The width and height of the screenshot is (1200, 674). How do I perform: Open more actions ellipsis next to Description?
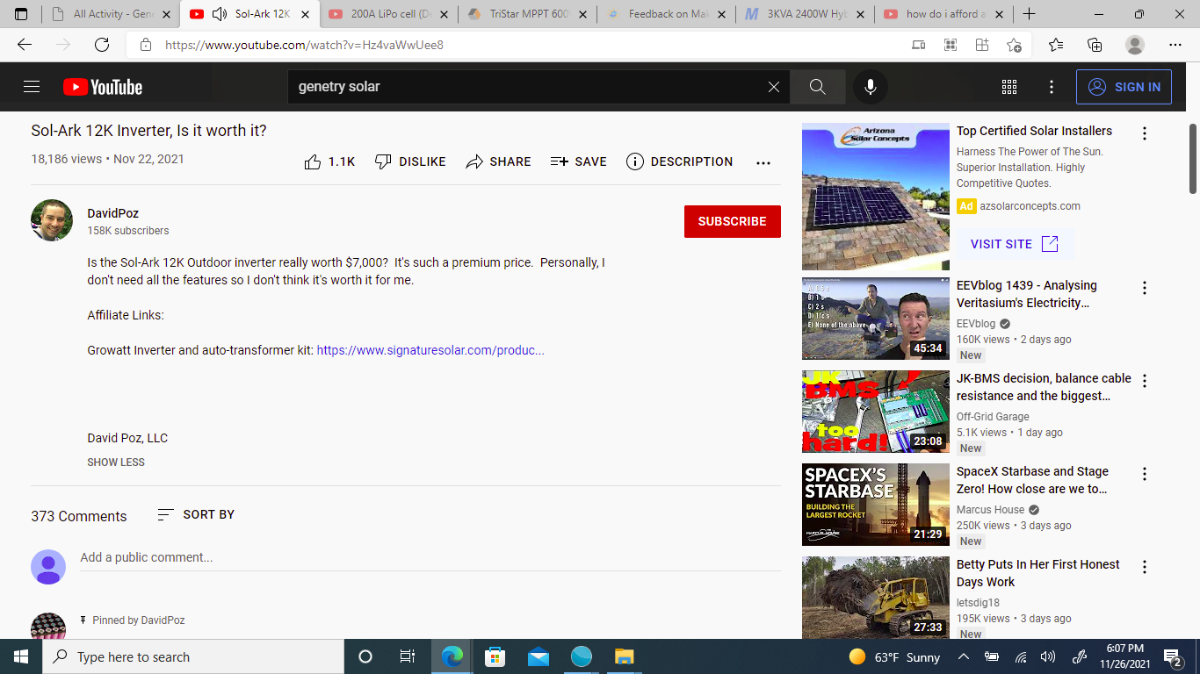(x=763, y=162)
